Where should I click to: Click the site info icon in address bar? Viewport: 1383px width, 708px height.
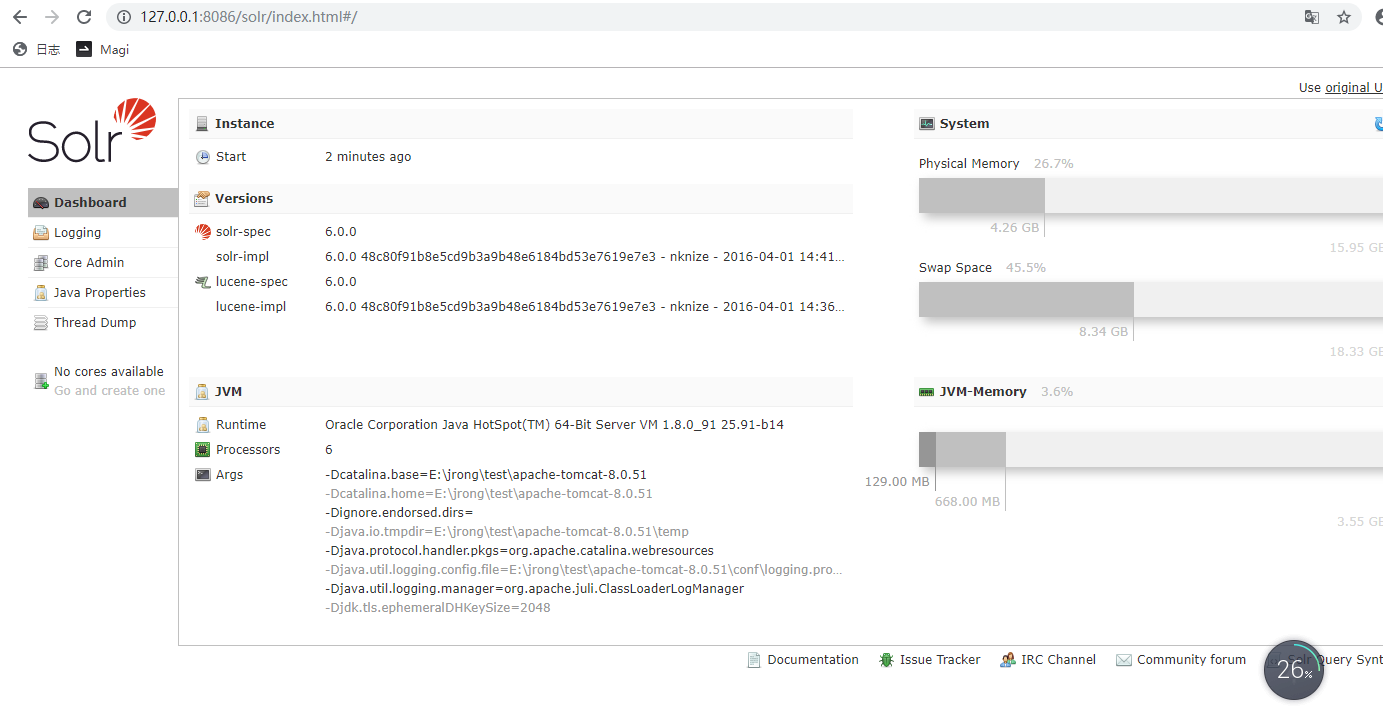[124, 17]
